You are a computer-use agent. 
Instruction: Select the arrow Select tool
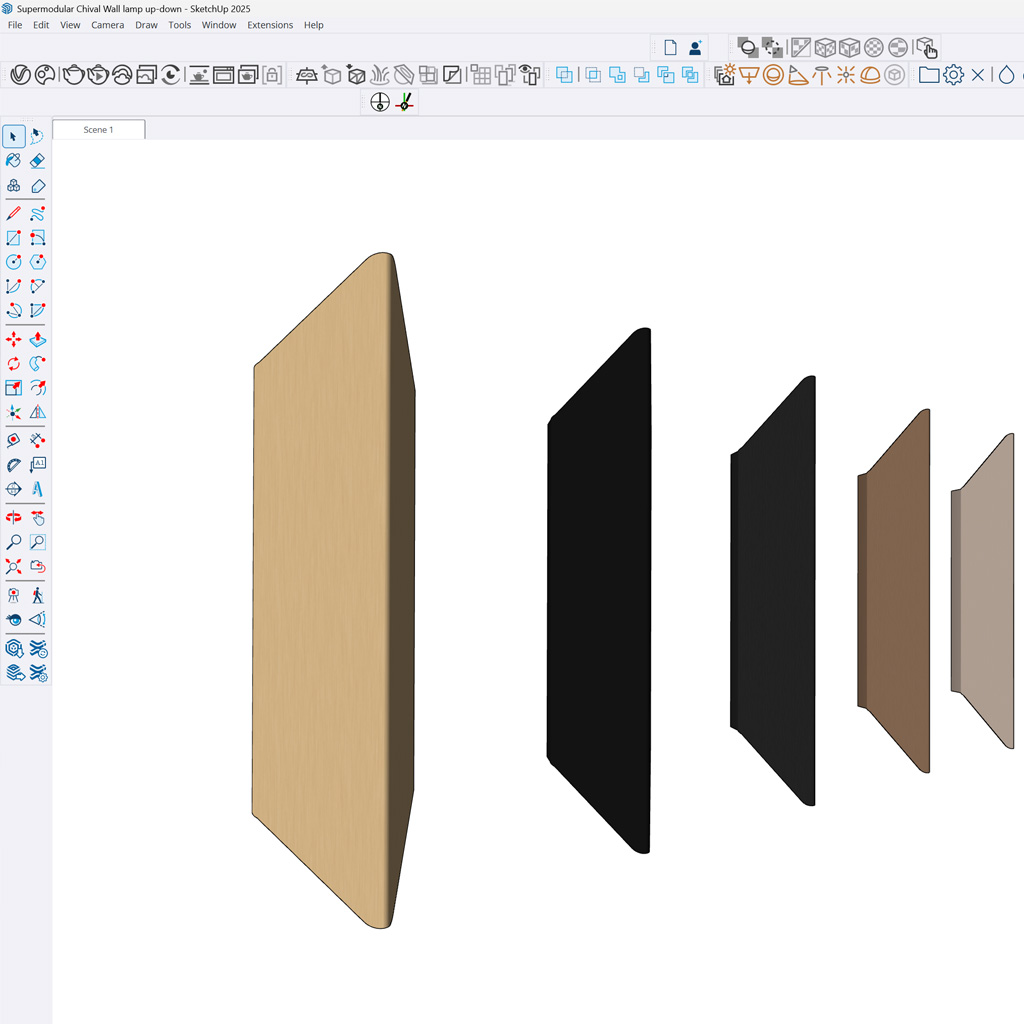[x=14, y=136]
